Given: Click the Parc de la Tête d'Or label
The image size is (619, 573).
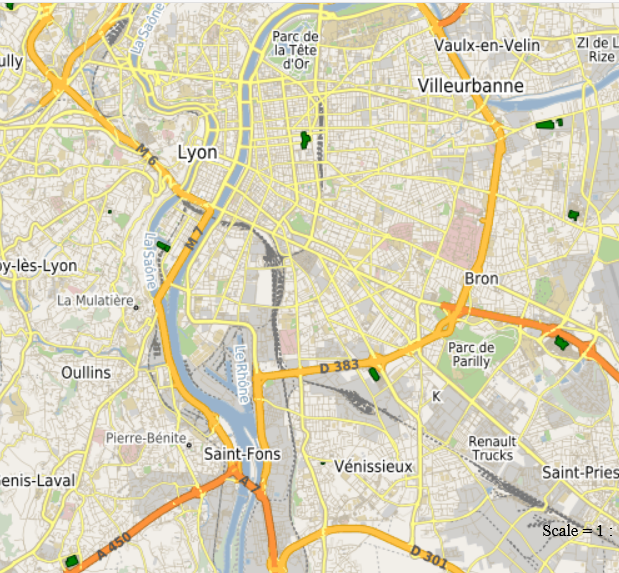Looking at the screenshot, I should coord(295,50).
